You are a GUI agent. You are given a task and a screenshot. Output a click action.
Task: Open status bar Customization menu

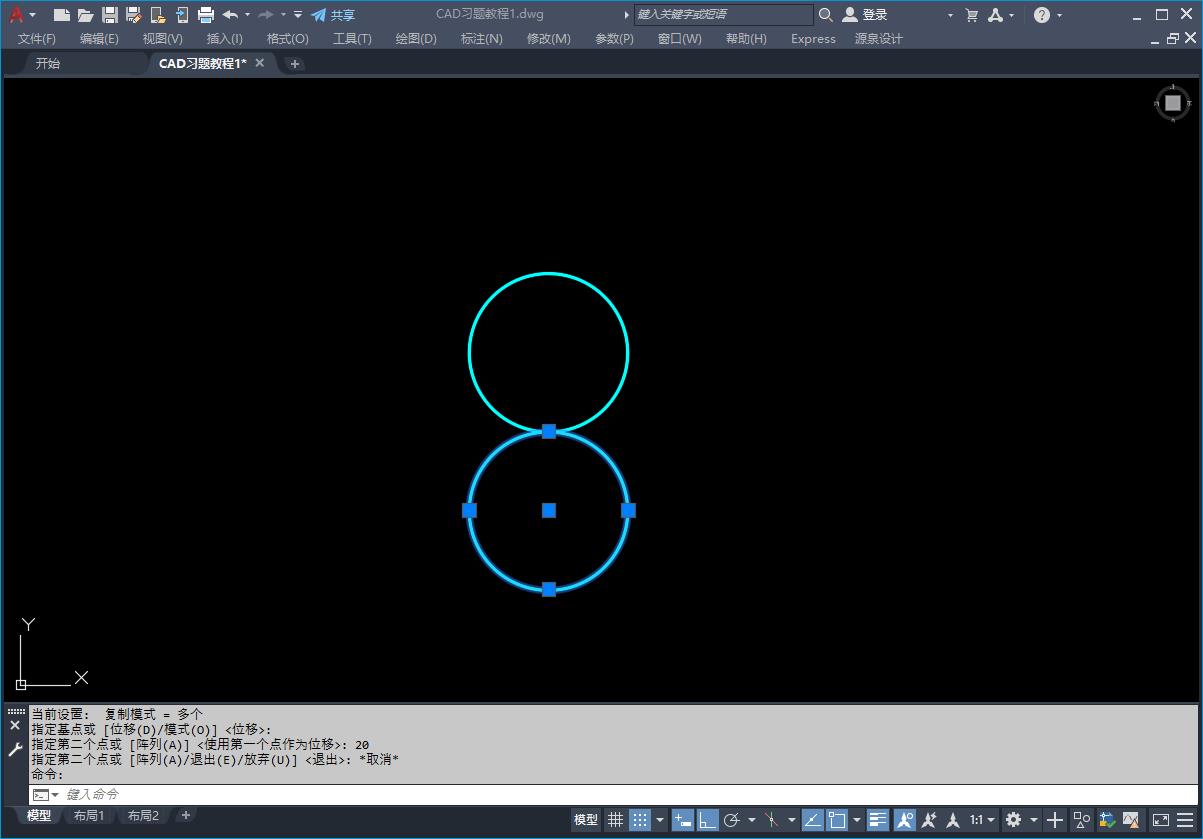tap(1185, 820)
